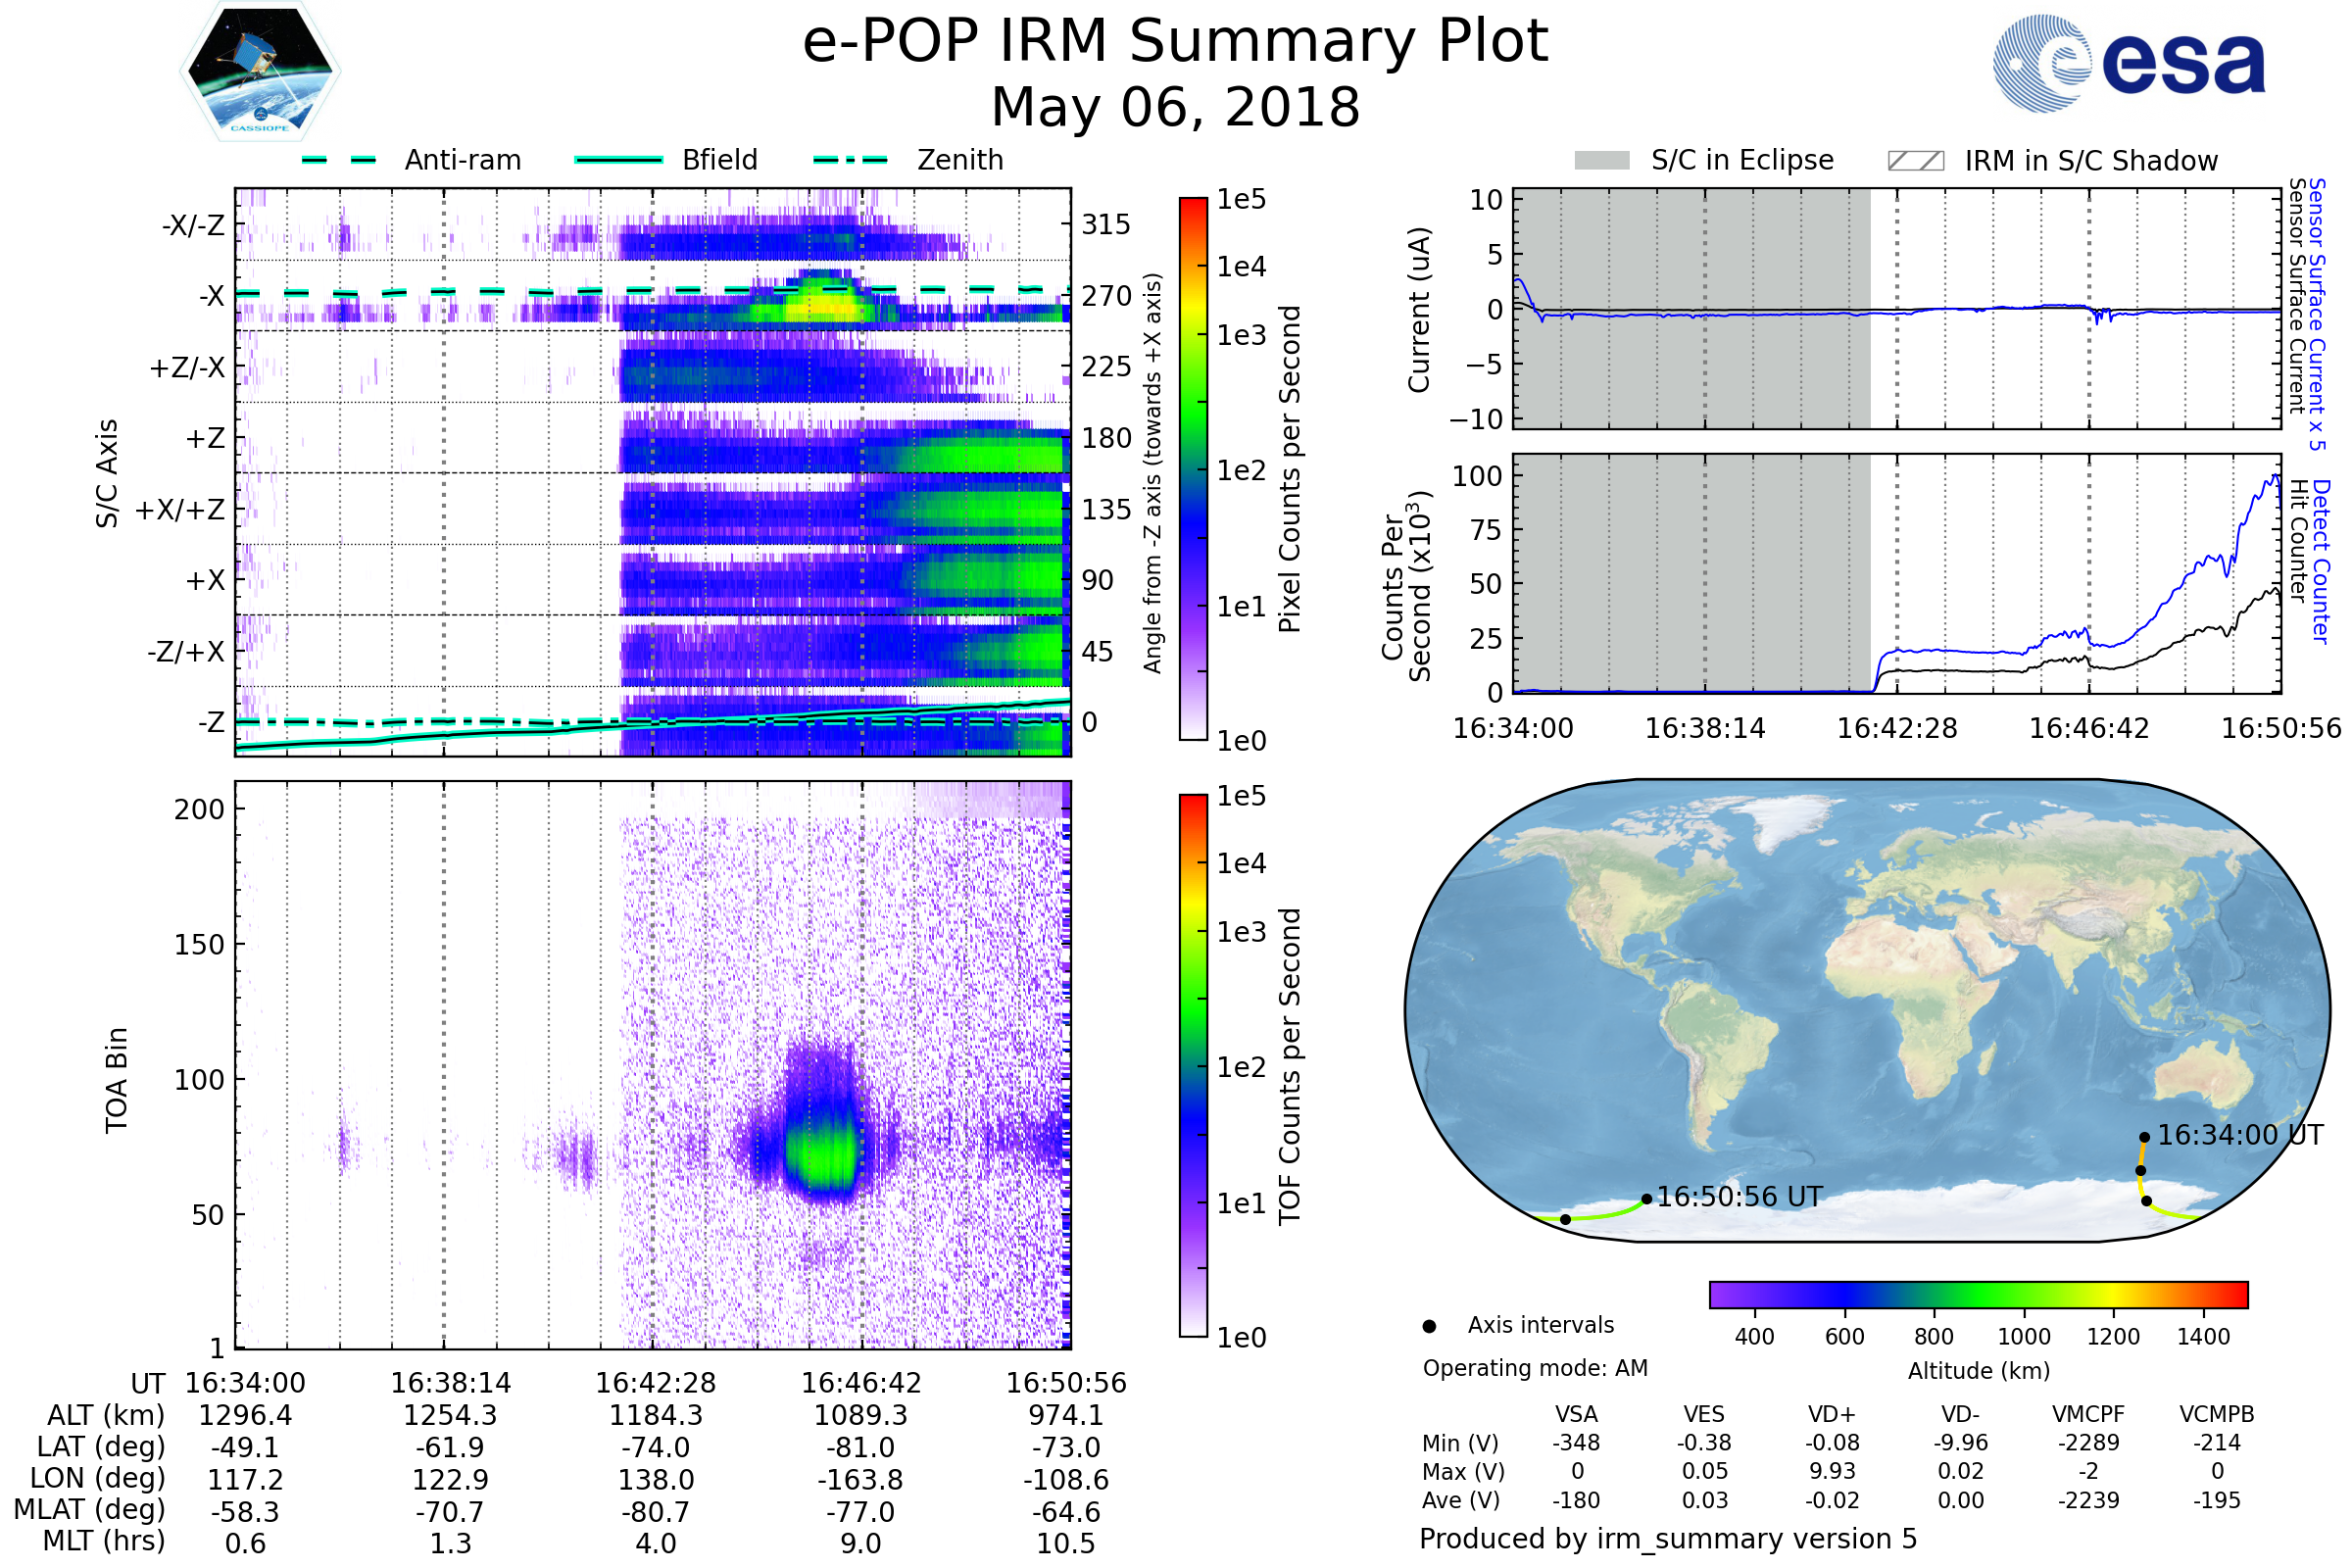Click the hatched IRM in S/C Shadow swatch
The width and height of the screenshot is (2352, 1568).
(x=1915, y=161)
